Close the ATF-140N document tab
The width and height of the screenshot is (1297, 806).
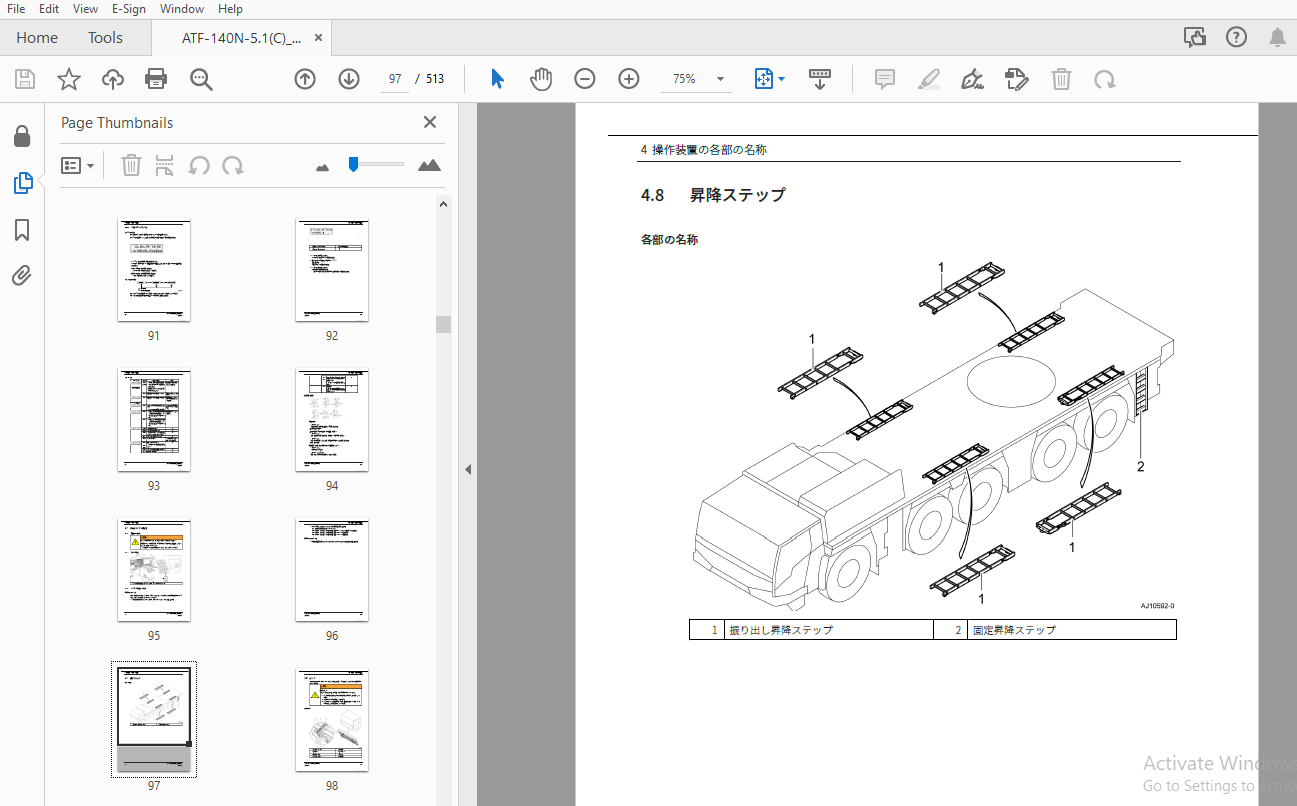point(318,38)
